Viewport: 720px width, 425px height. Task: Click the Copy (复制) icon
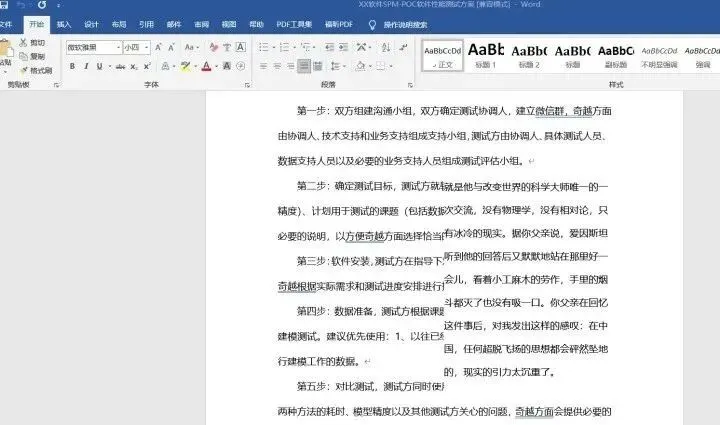tap(23, 56)
